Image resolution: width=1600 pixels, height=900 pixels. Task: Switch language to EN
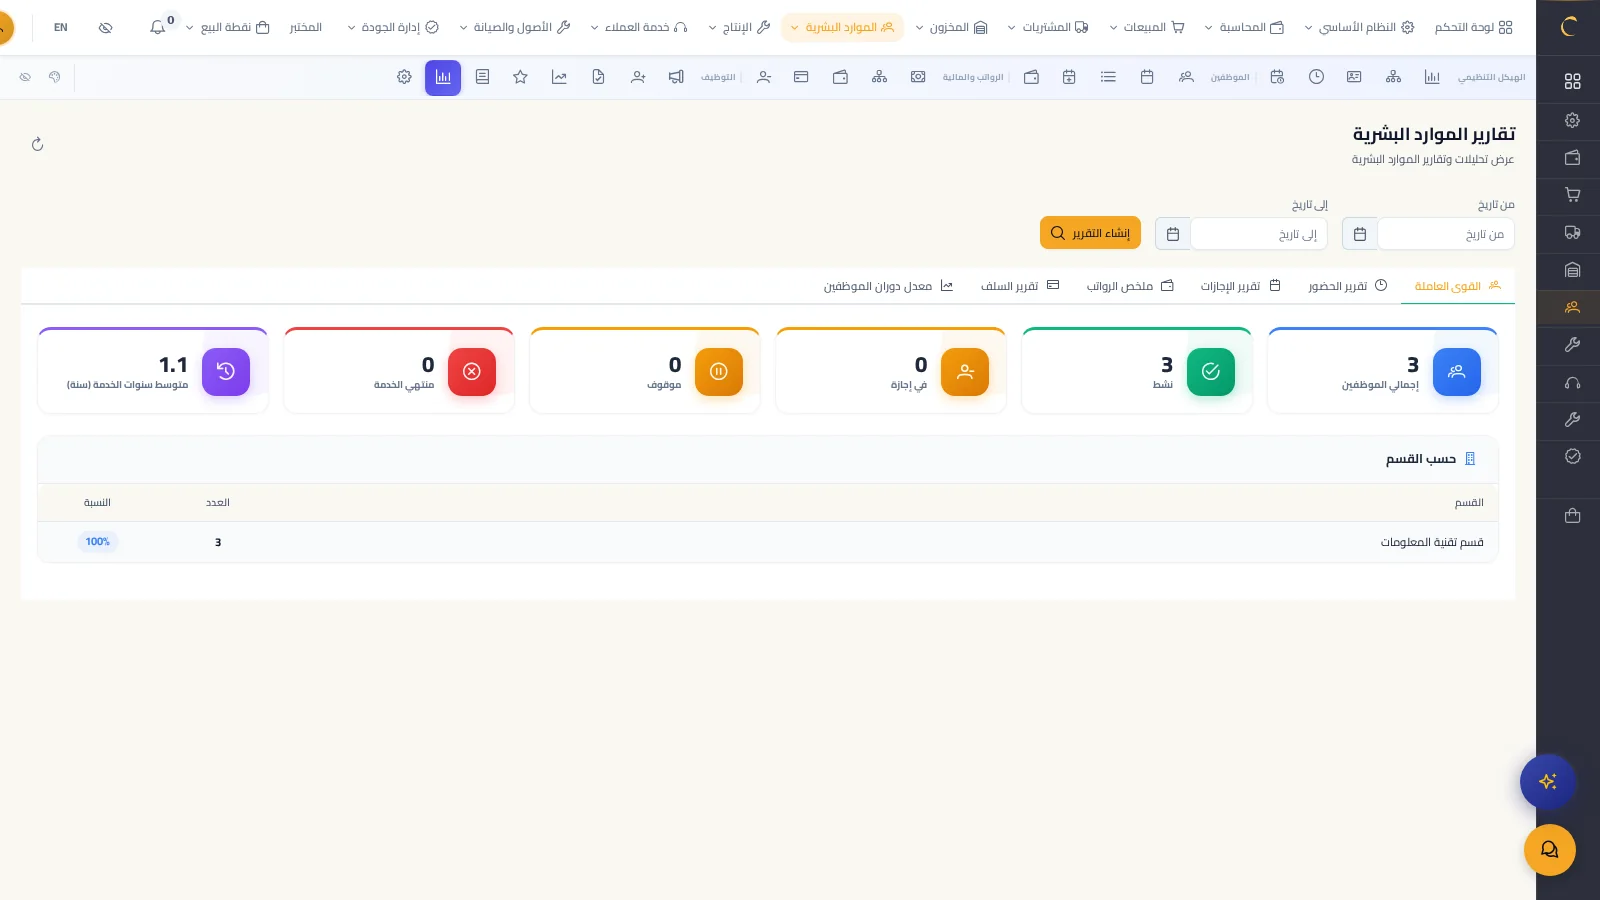click(61, 27)
